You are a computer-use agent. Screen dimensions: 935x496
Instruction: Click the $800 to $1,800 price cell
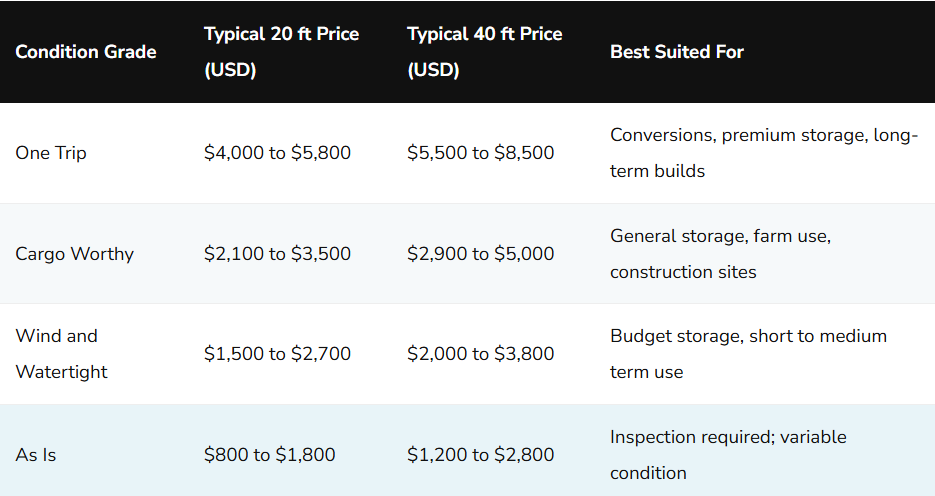click(269, 455)
